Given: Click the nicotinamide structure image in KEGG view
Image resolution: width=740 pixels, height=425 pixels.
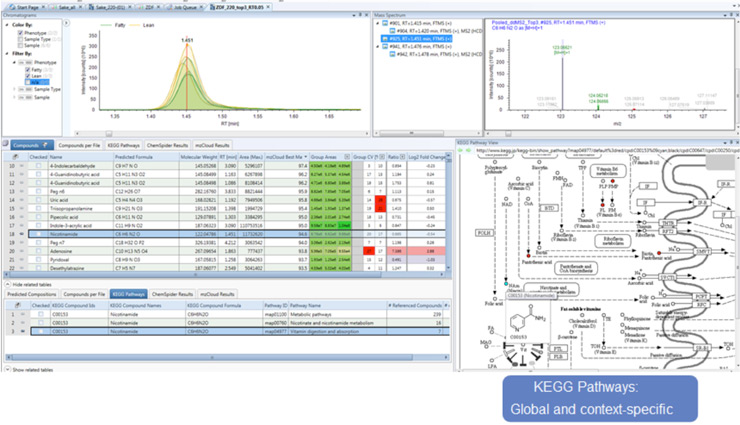Looking at the screenshot, I should click(x=528, y=322).
